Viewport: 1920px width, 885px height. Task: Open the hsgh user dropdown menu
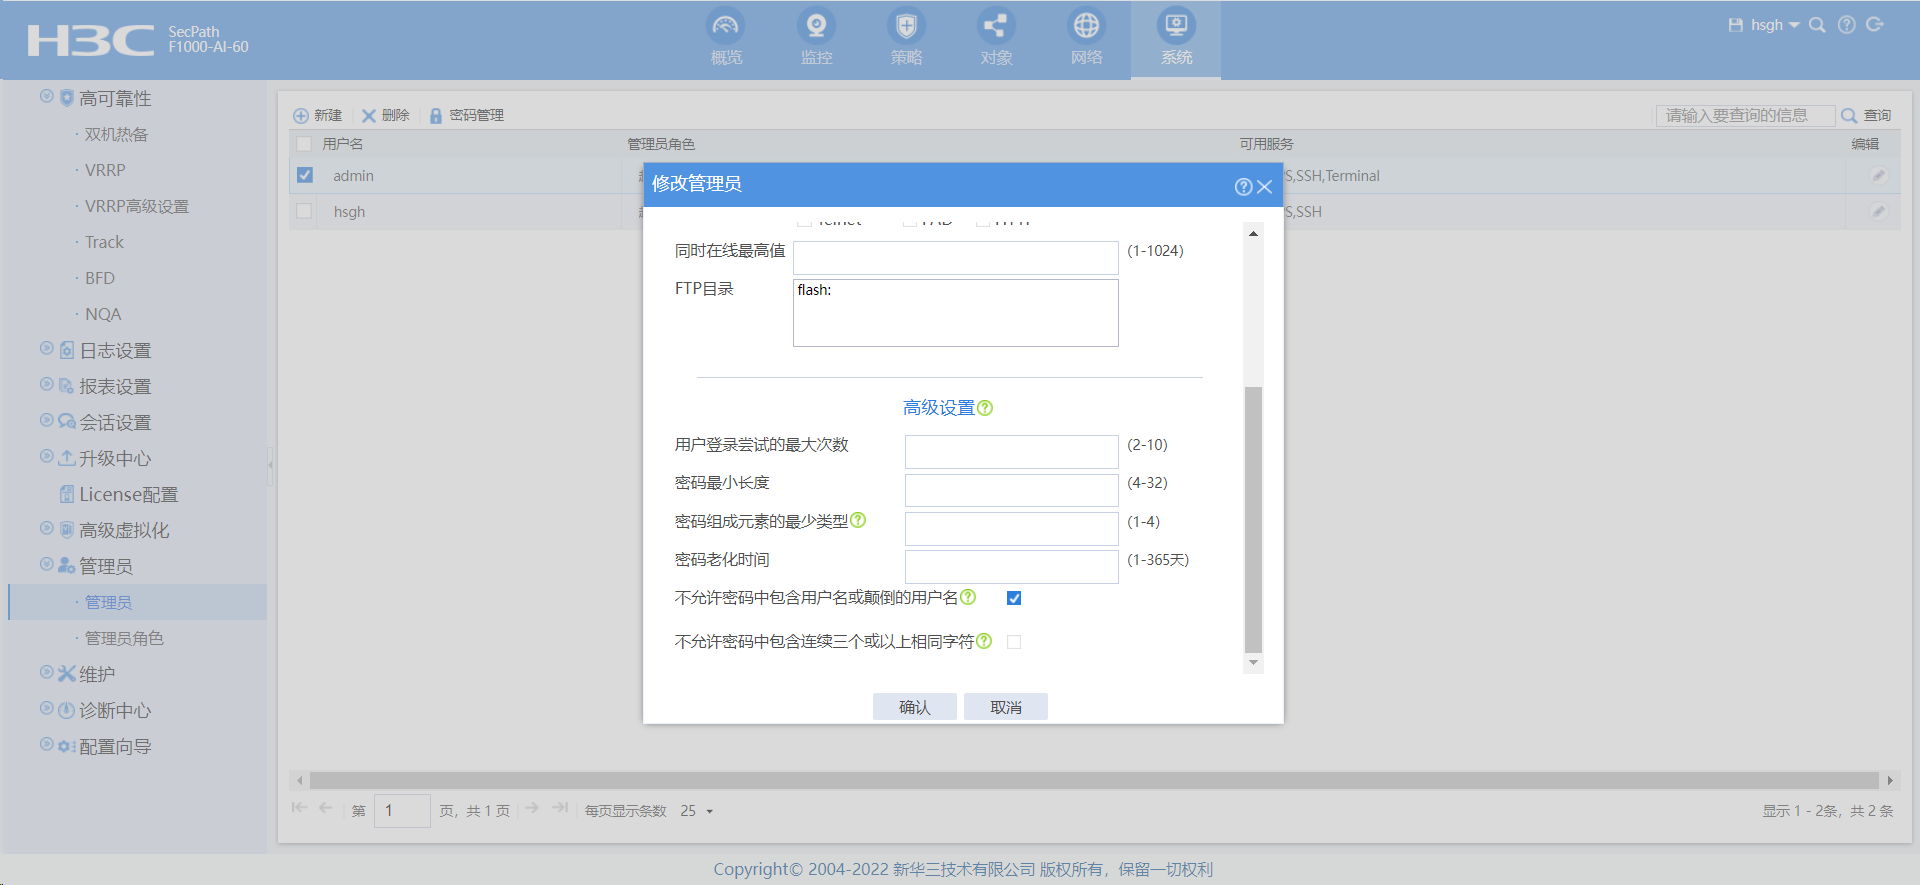[x=1775, y=25]
